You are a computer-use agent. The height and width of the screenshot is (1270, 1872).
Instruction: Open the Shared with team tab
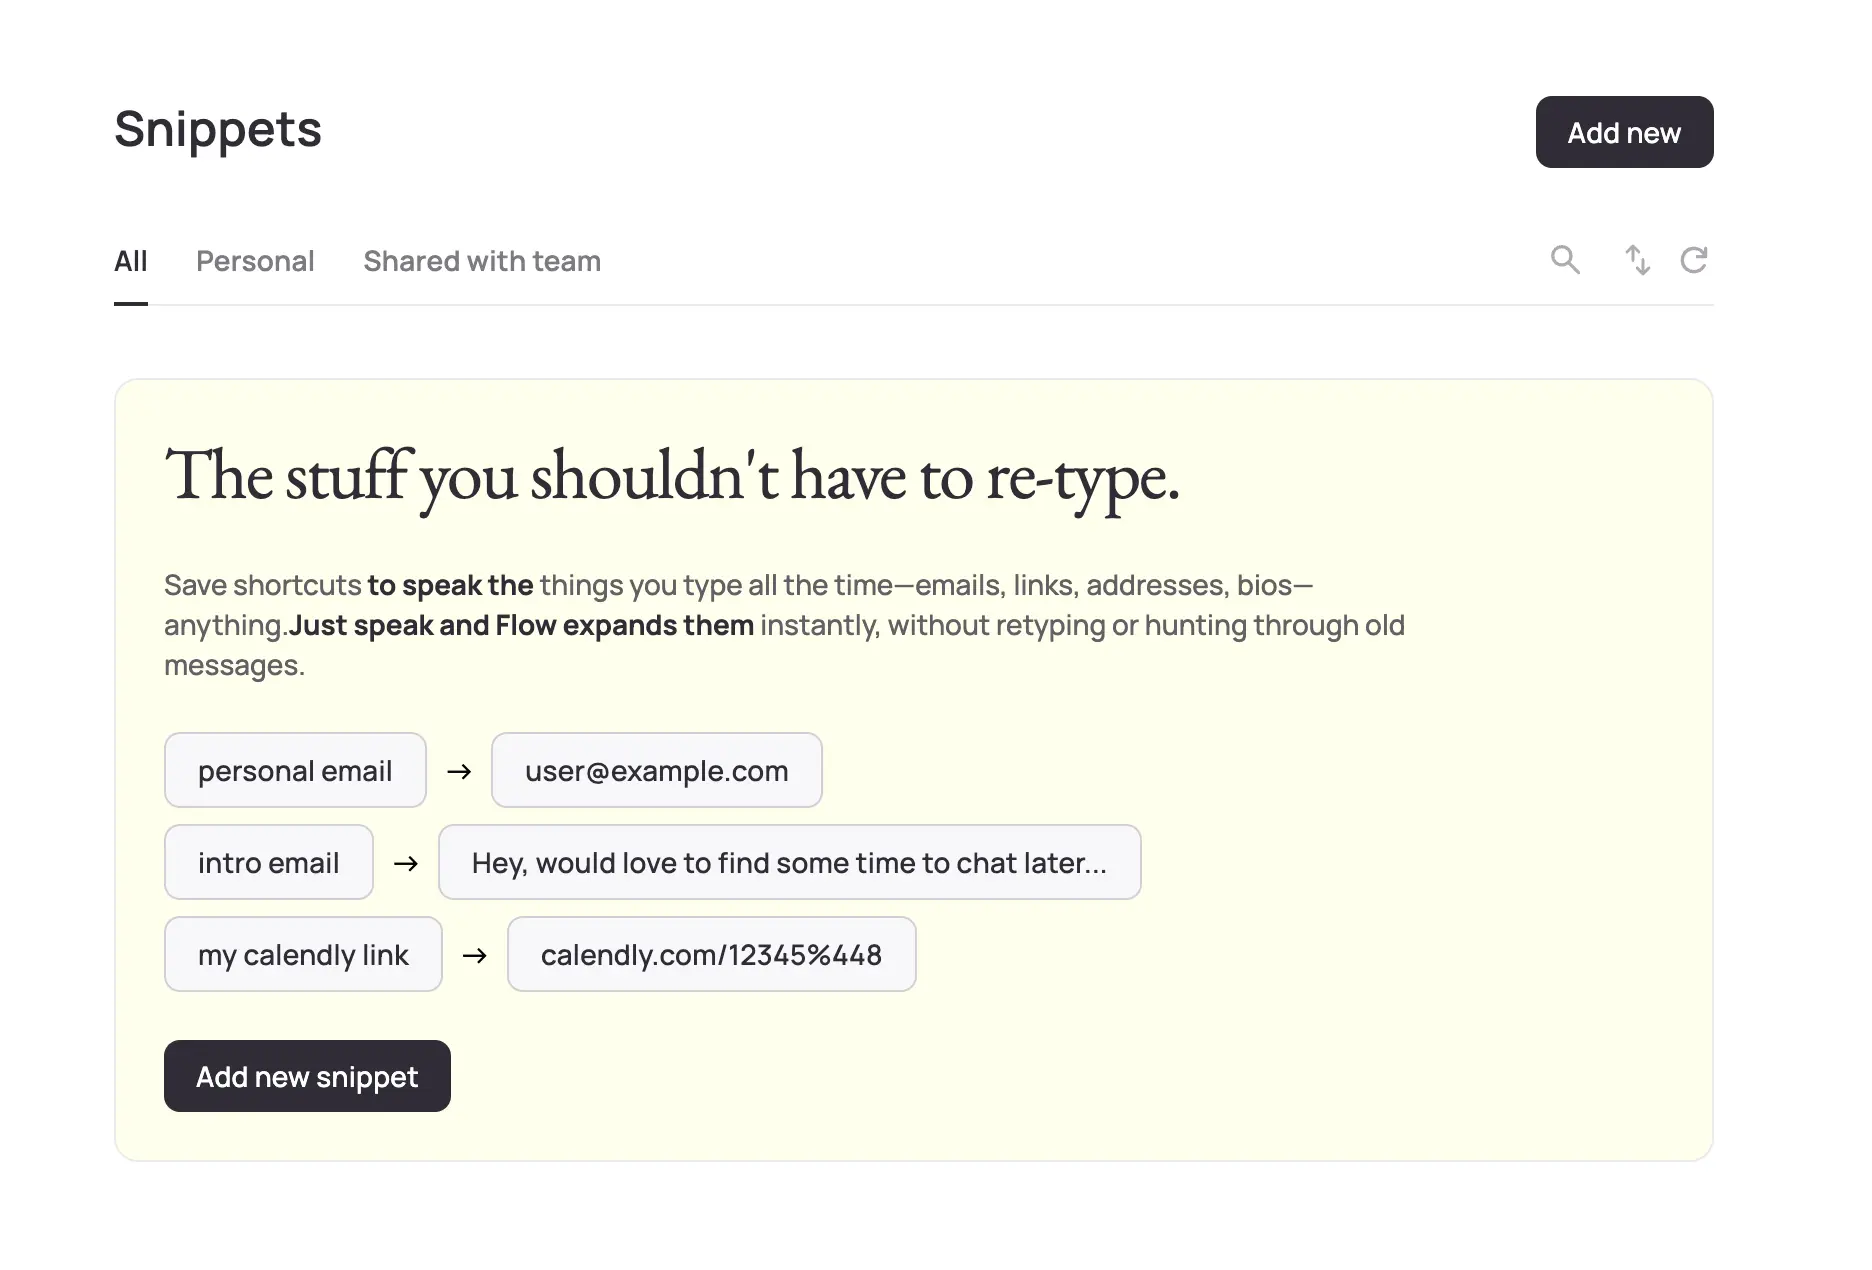click(x=482, y=261)
